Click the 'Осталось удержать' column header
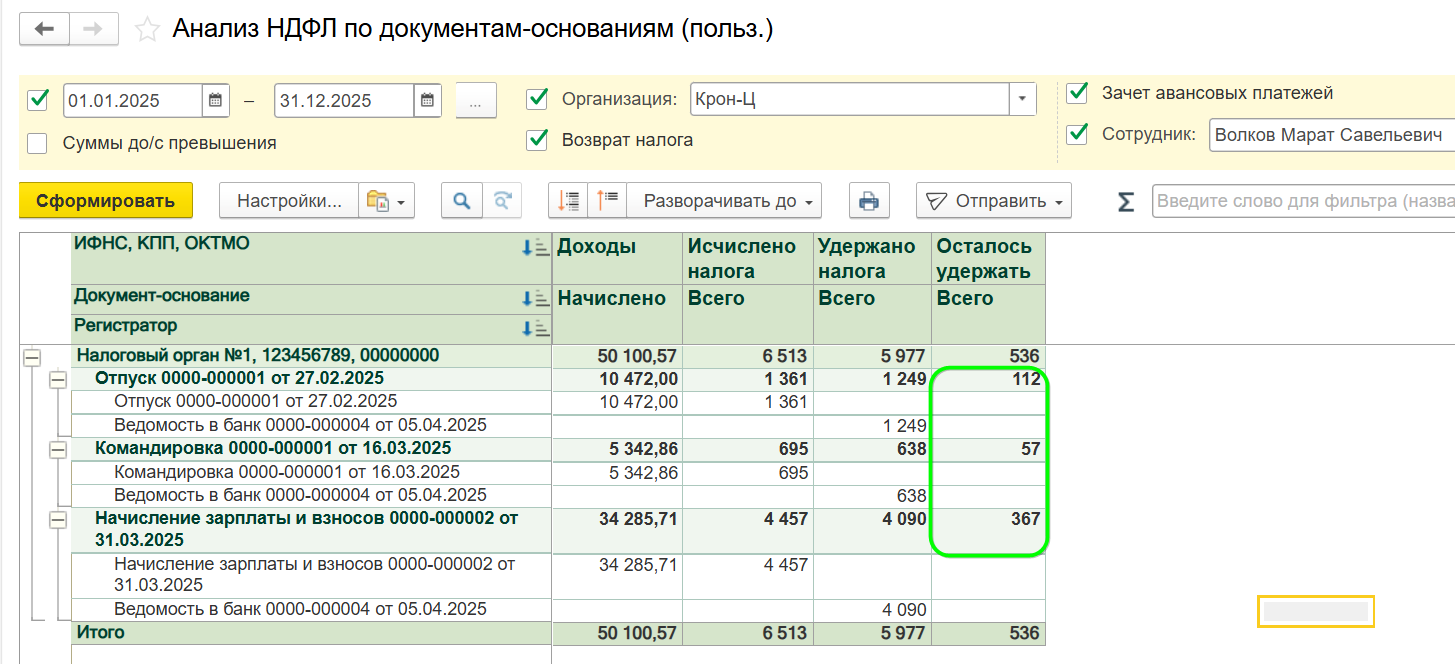The image size is (1455, 664). (985, 259)
